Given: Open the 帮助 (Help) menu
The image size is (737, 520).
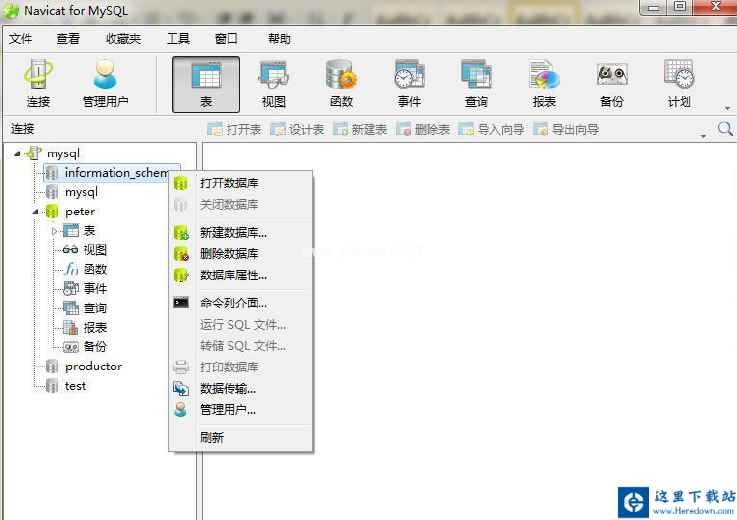Looking at the screenshot, I should click(x=279, y=39).
